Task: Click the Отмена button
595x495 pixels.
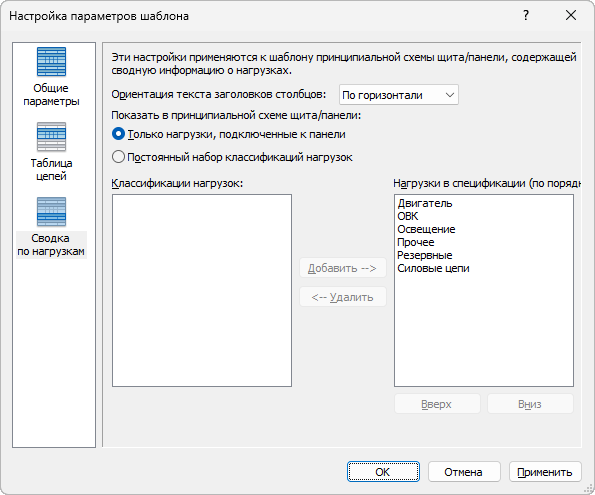Action: click(x=464, y=472)
